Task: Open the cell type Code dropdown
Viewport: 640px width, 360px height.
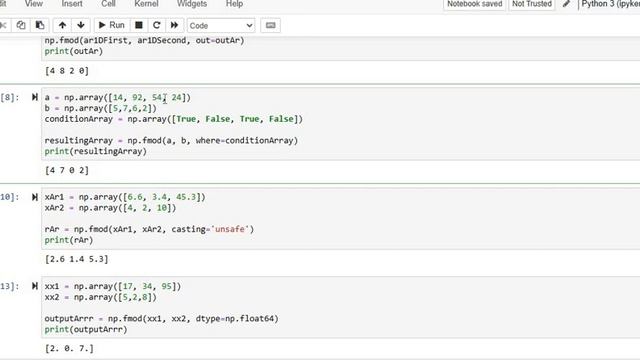Action: [221, 25]
